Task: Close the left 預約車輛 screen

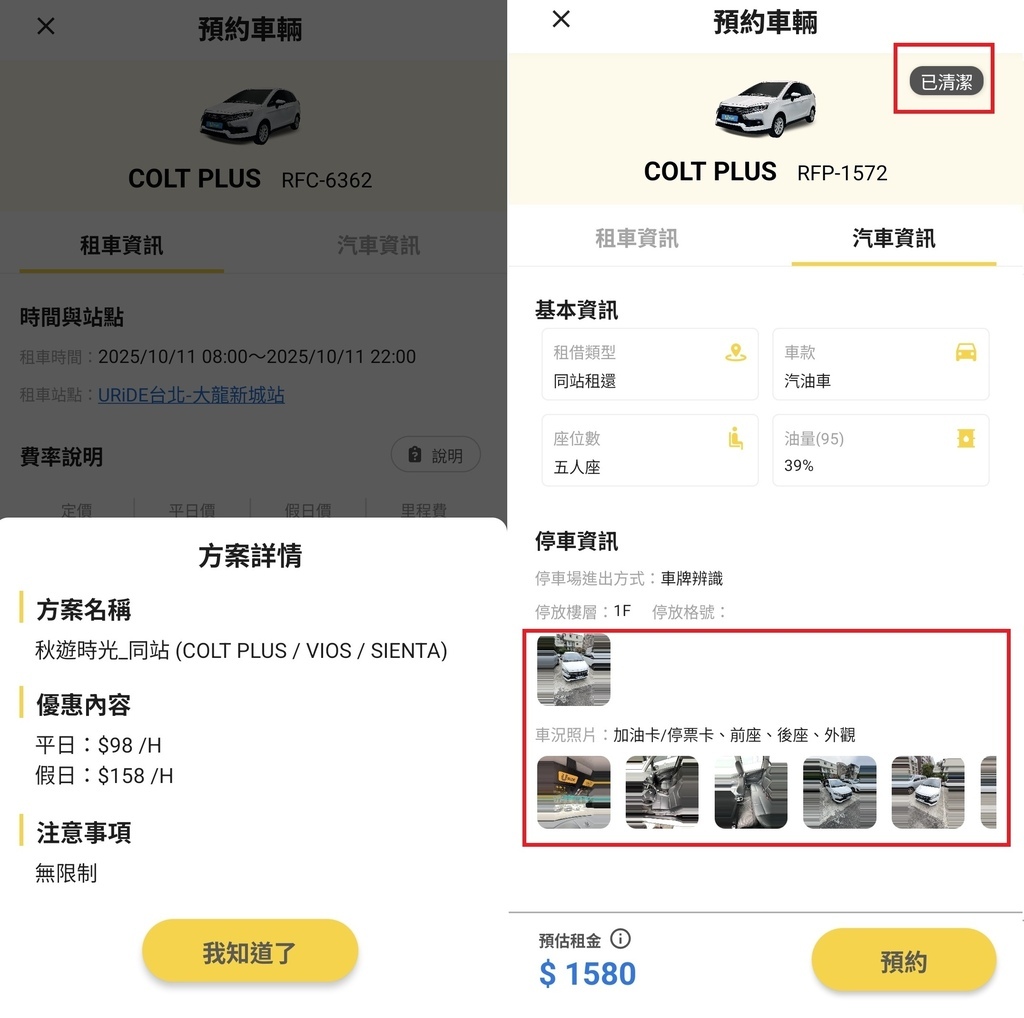Action: pos(46,26)
